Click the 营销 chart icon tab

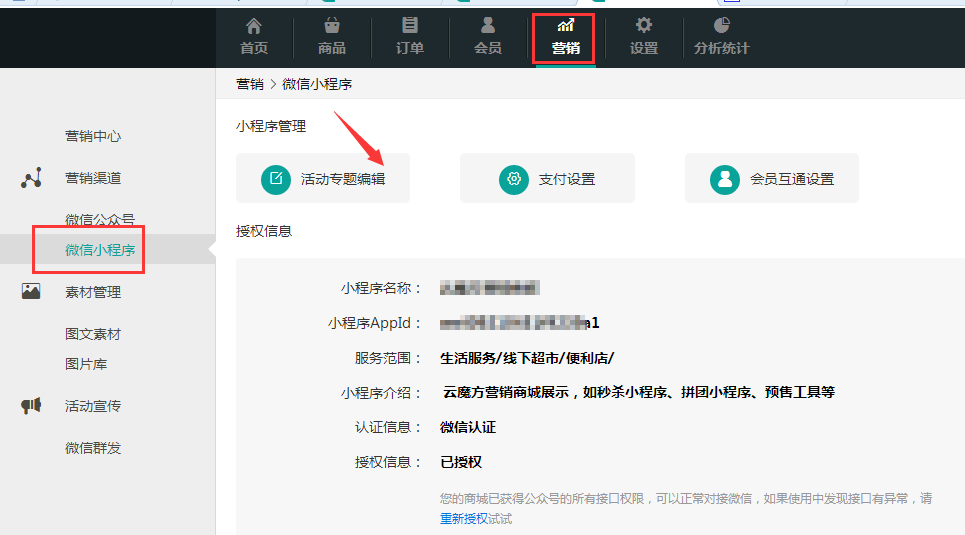pyautogui.click(x=566, y=26)
